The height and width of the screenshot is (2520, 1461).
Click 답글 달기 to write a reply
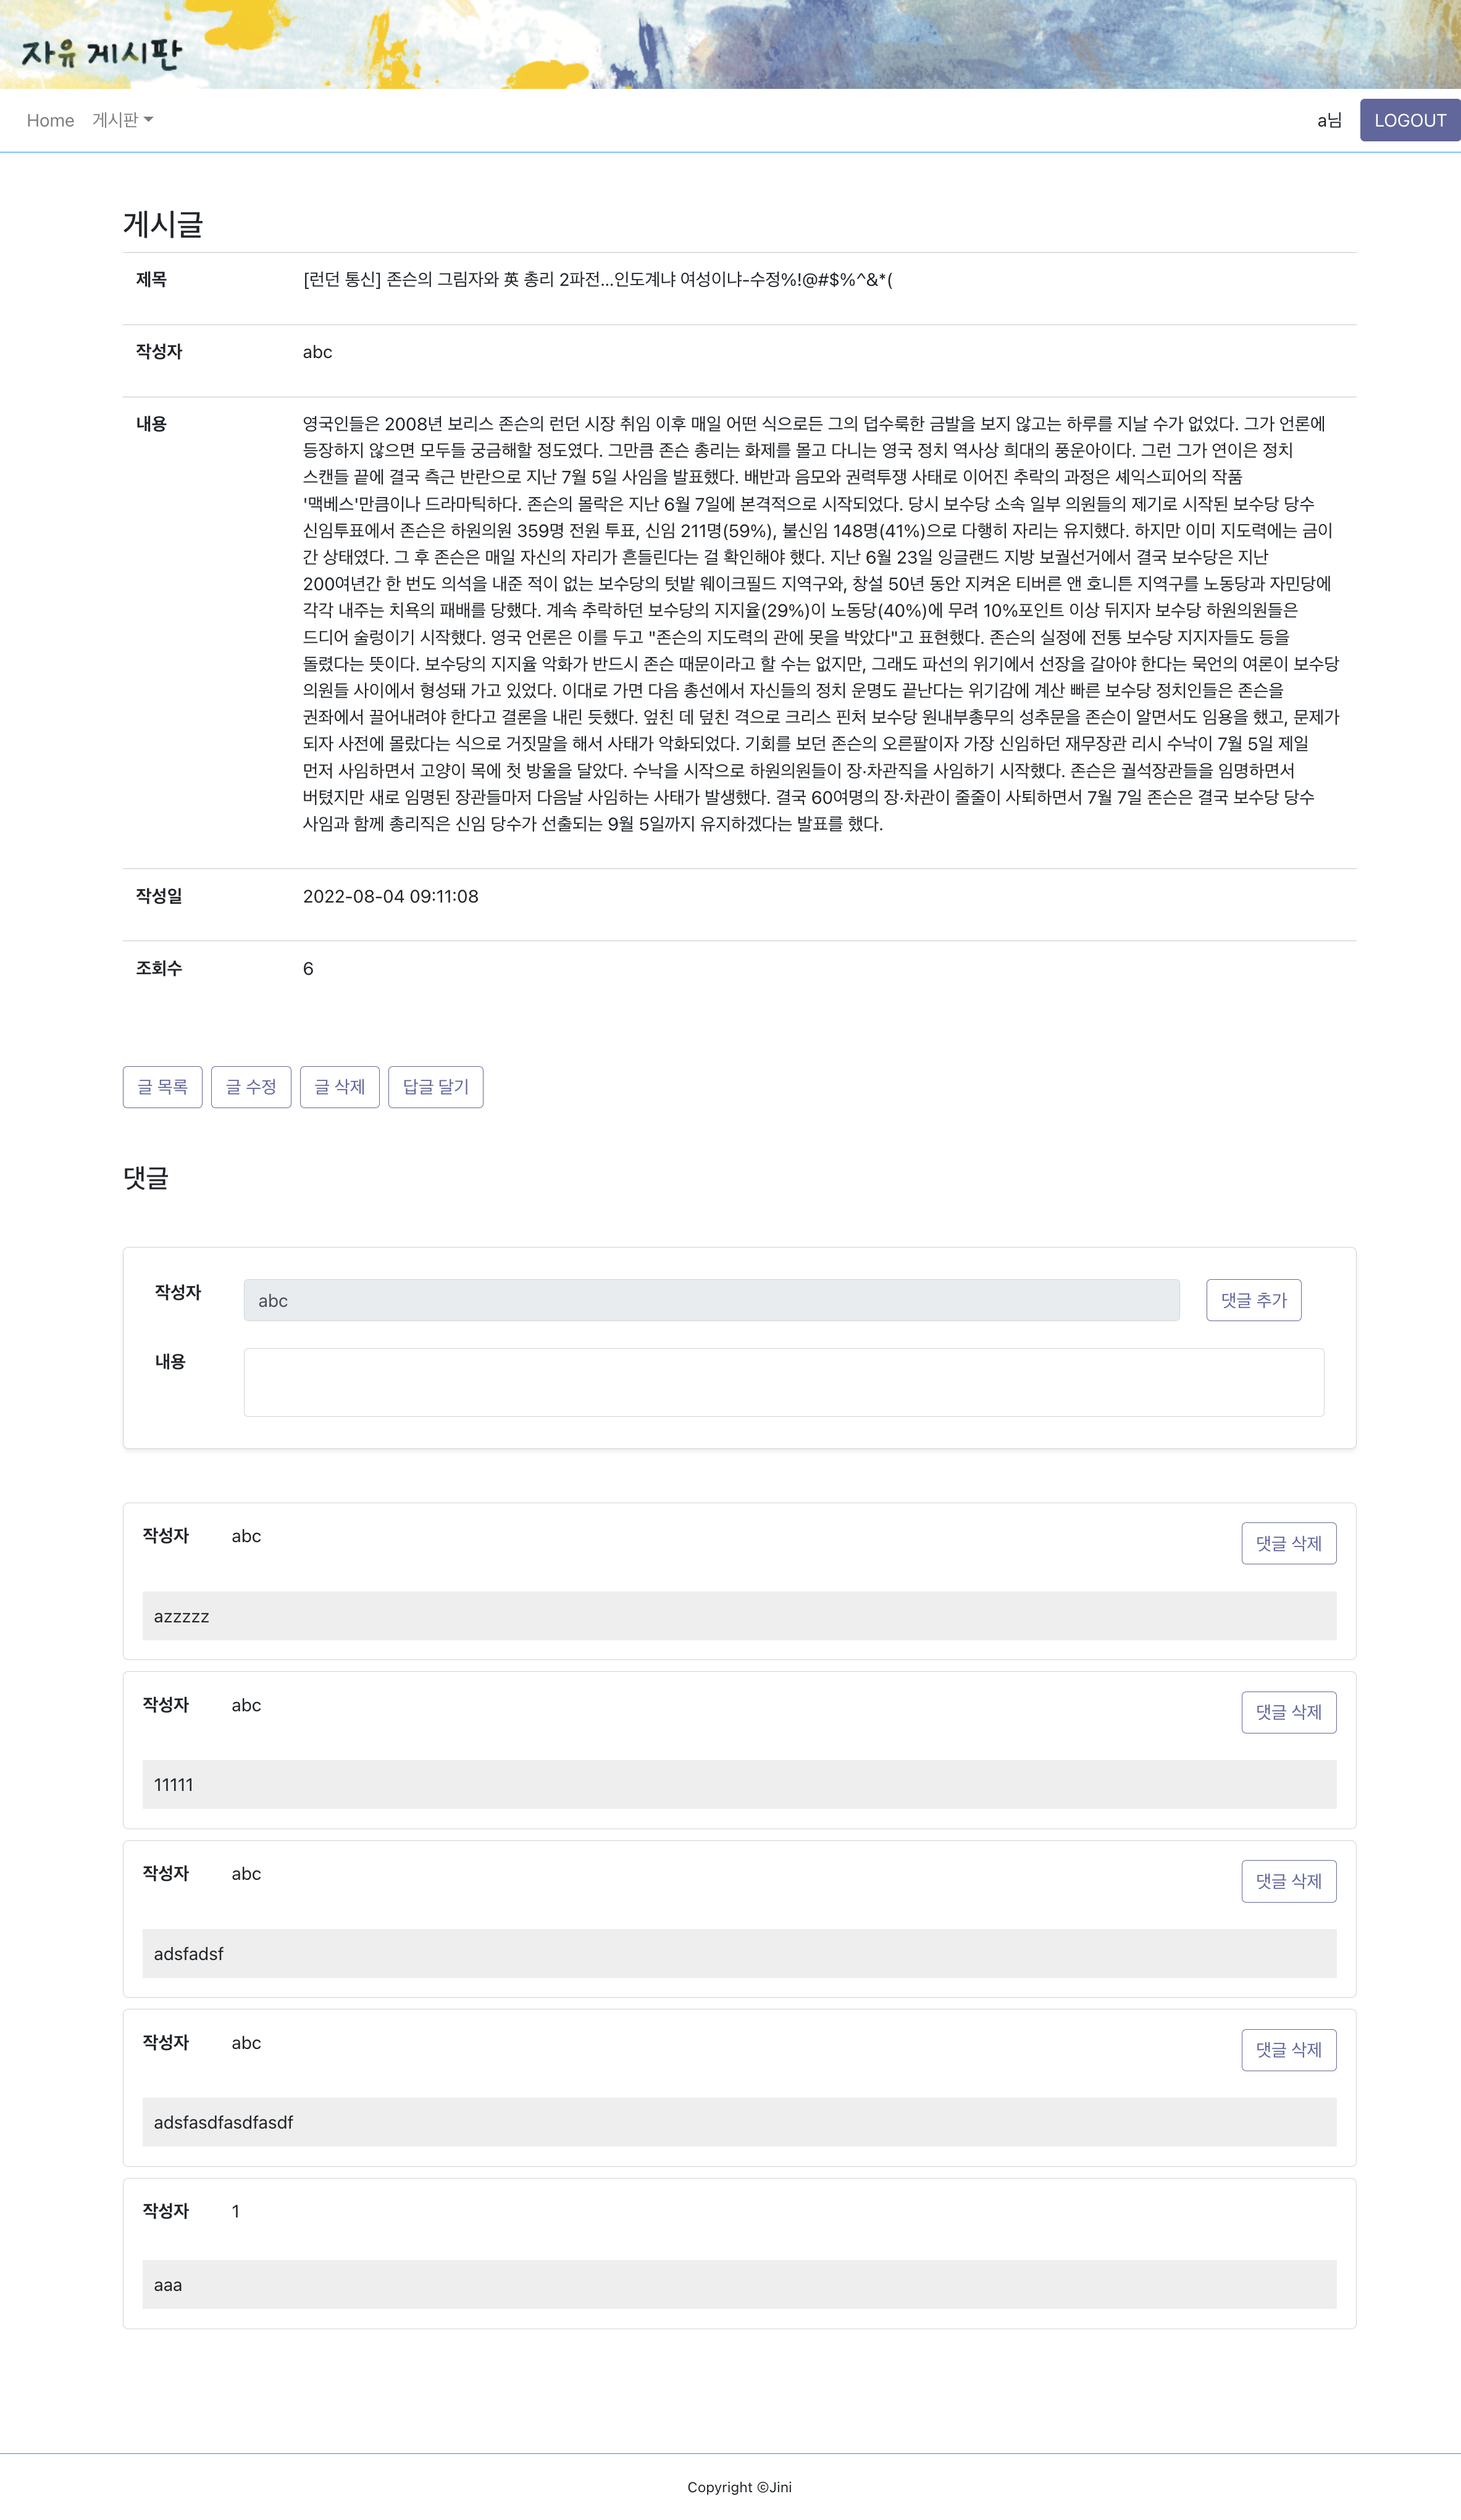(435, 1087)
